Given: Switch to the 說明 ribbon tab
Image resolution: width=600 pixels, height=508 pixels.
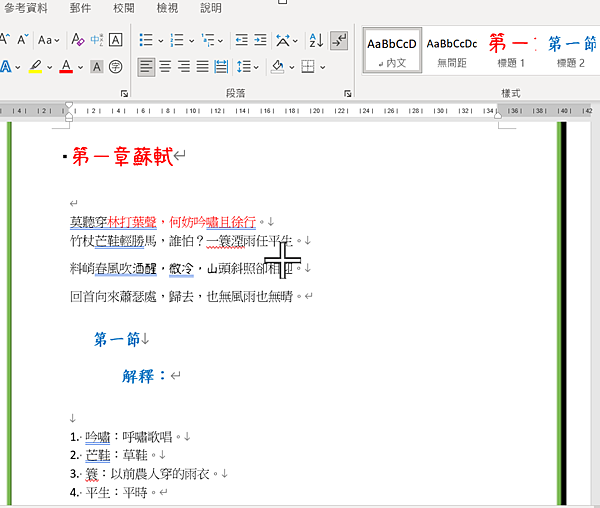Looking at the screenshot, I should (x=211, y=8).
